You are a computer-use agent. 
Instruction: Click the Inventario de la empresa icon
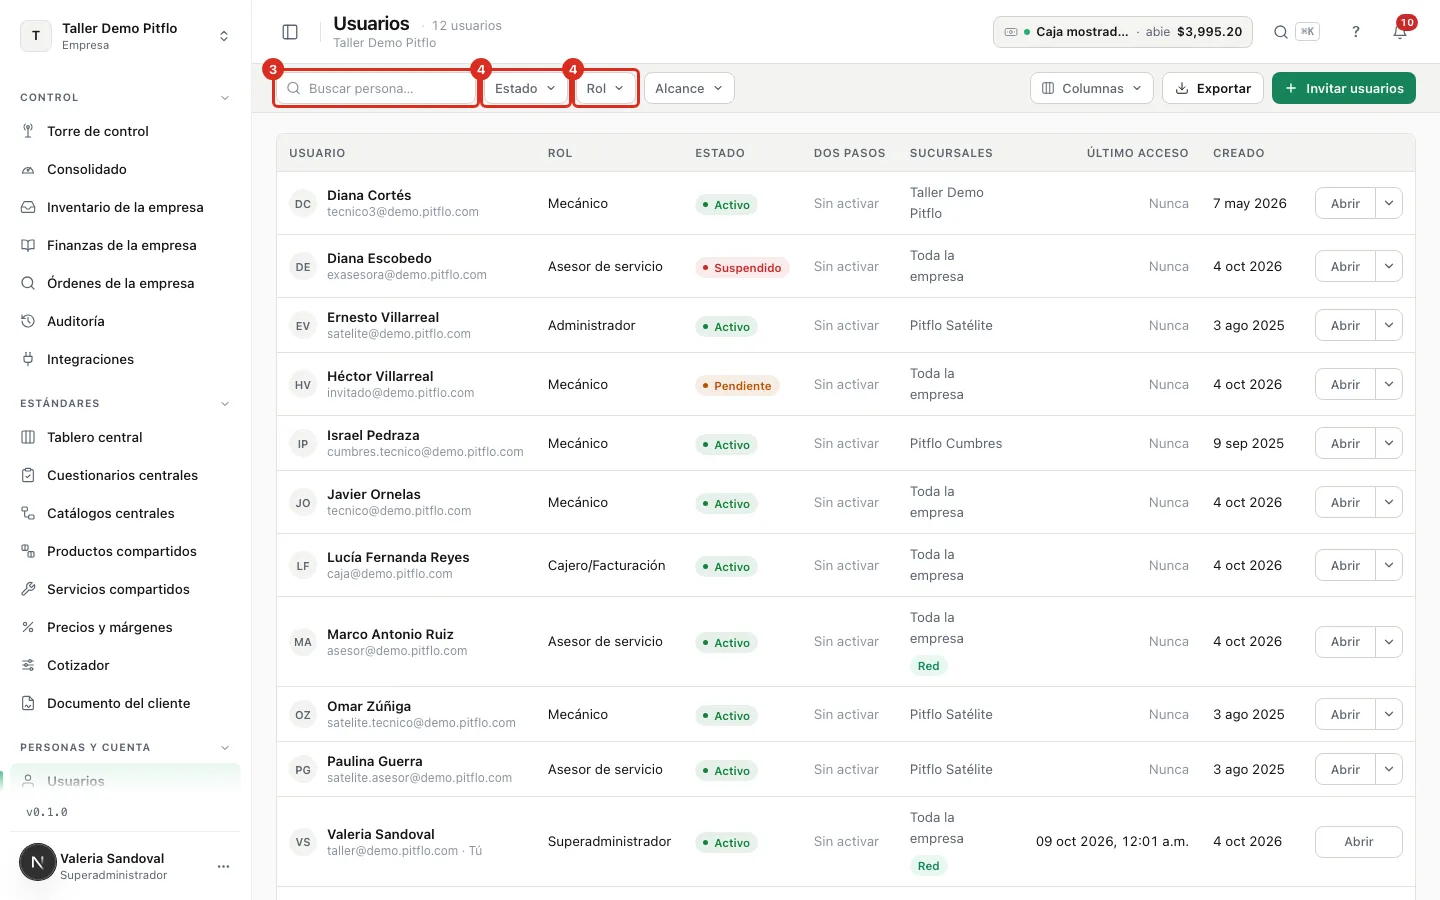click(28, 207)
